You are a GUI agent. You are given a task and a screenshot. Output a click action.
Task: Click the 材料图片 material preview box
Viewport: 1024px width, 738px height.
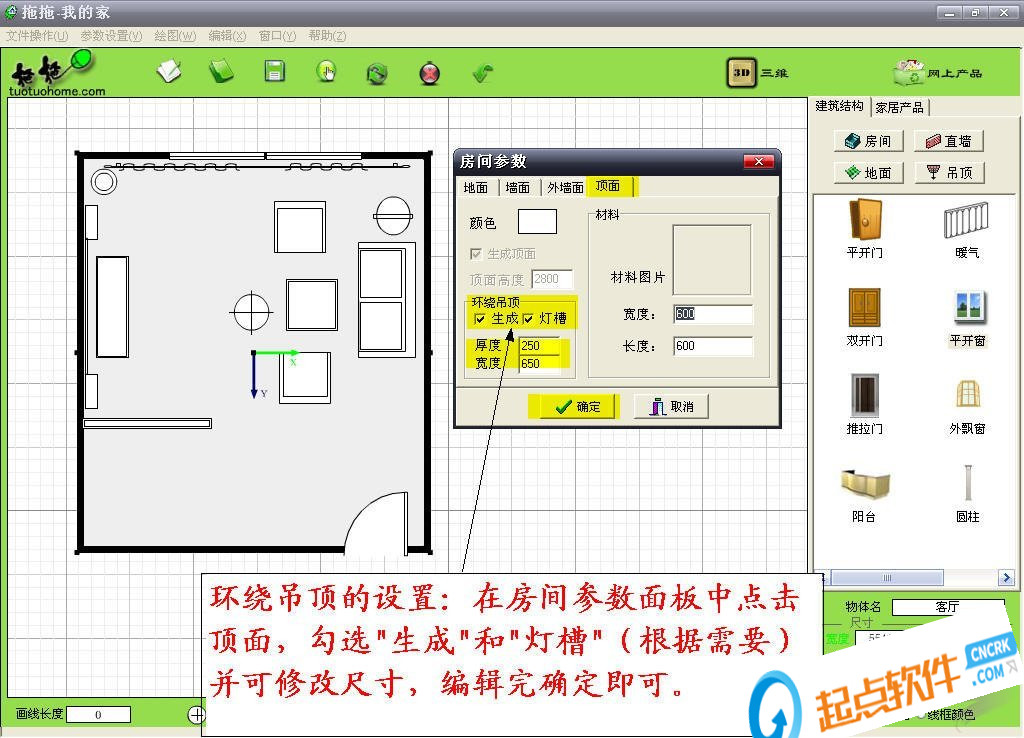click(712, 260)
